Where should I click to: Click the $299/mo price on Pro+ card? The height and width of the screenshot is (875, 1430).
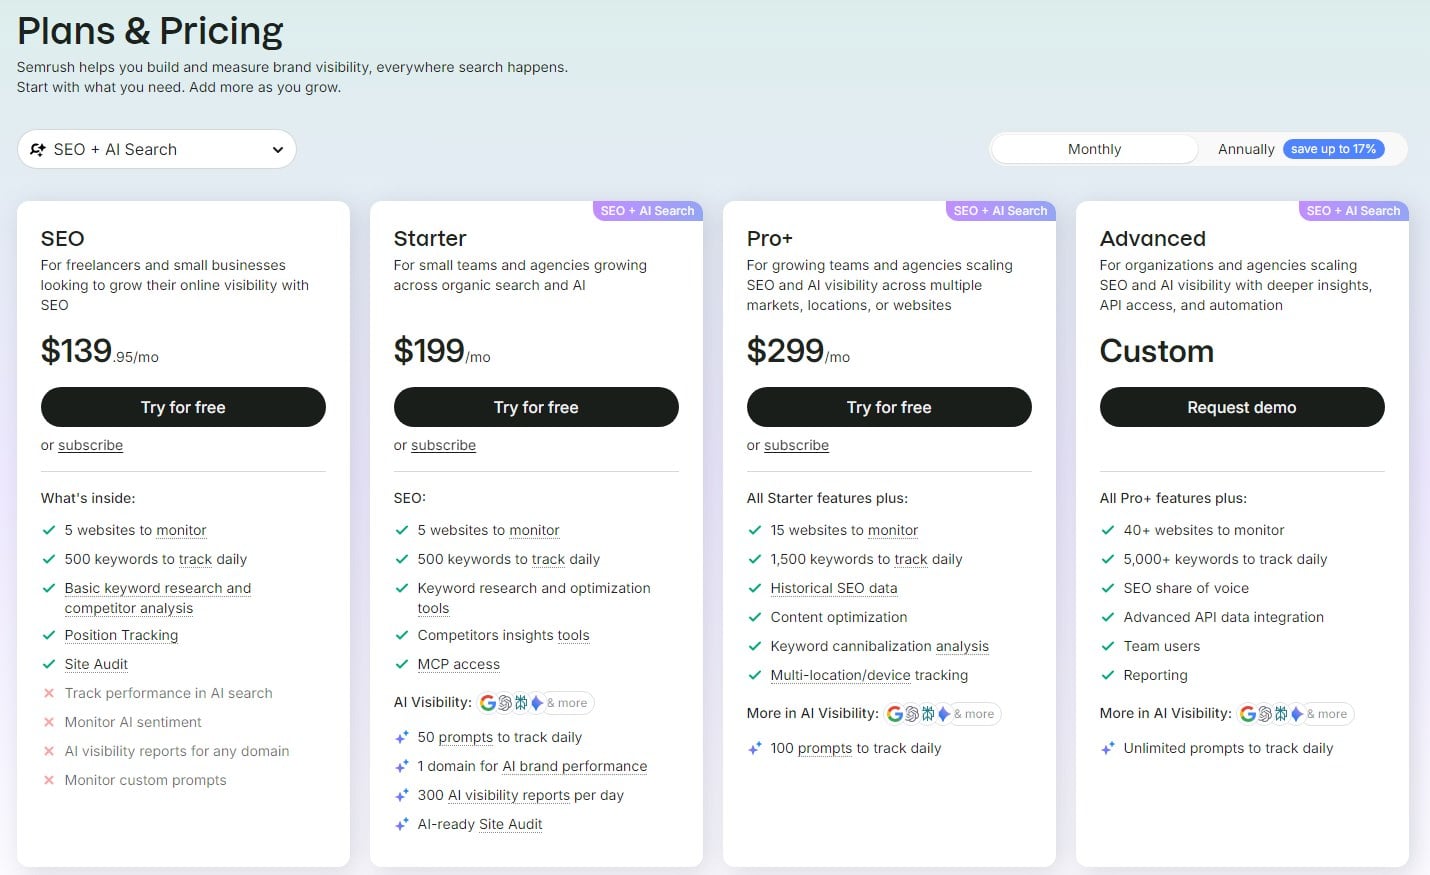pyautogui.click(x=798, y=351)
